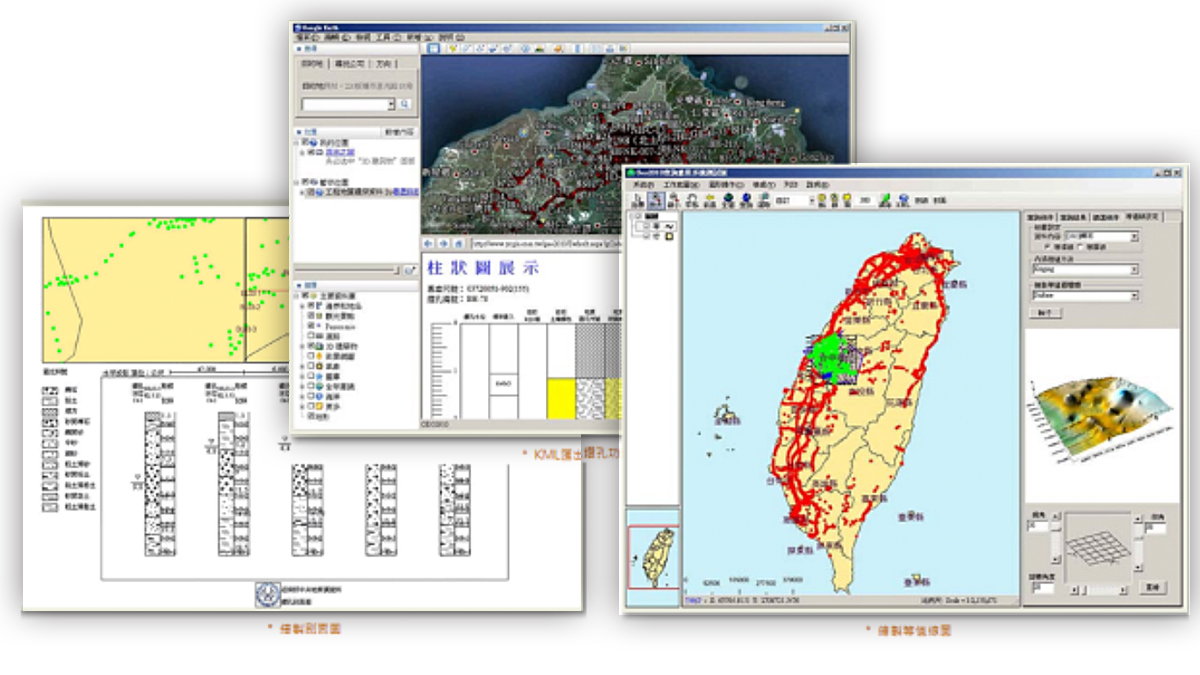Viewport: 1200px width, 675px height.
Task: Click the magnifier search button in Google Earth sidebar
Action: coord(406,104)
